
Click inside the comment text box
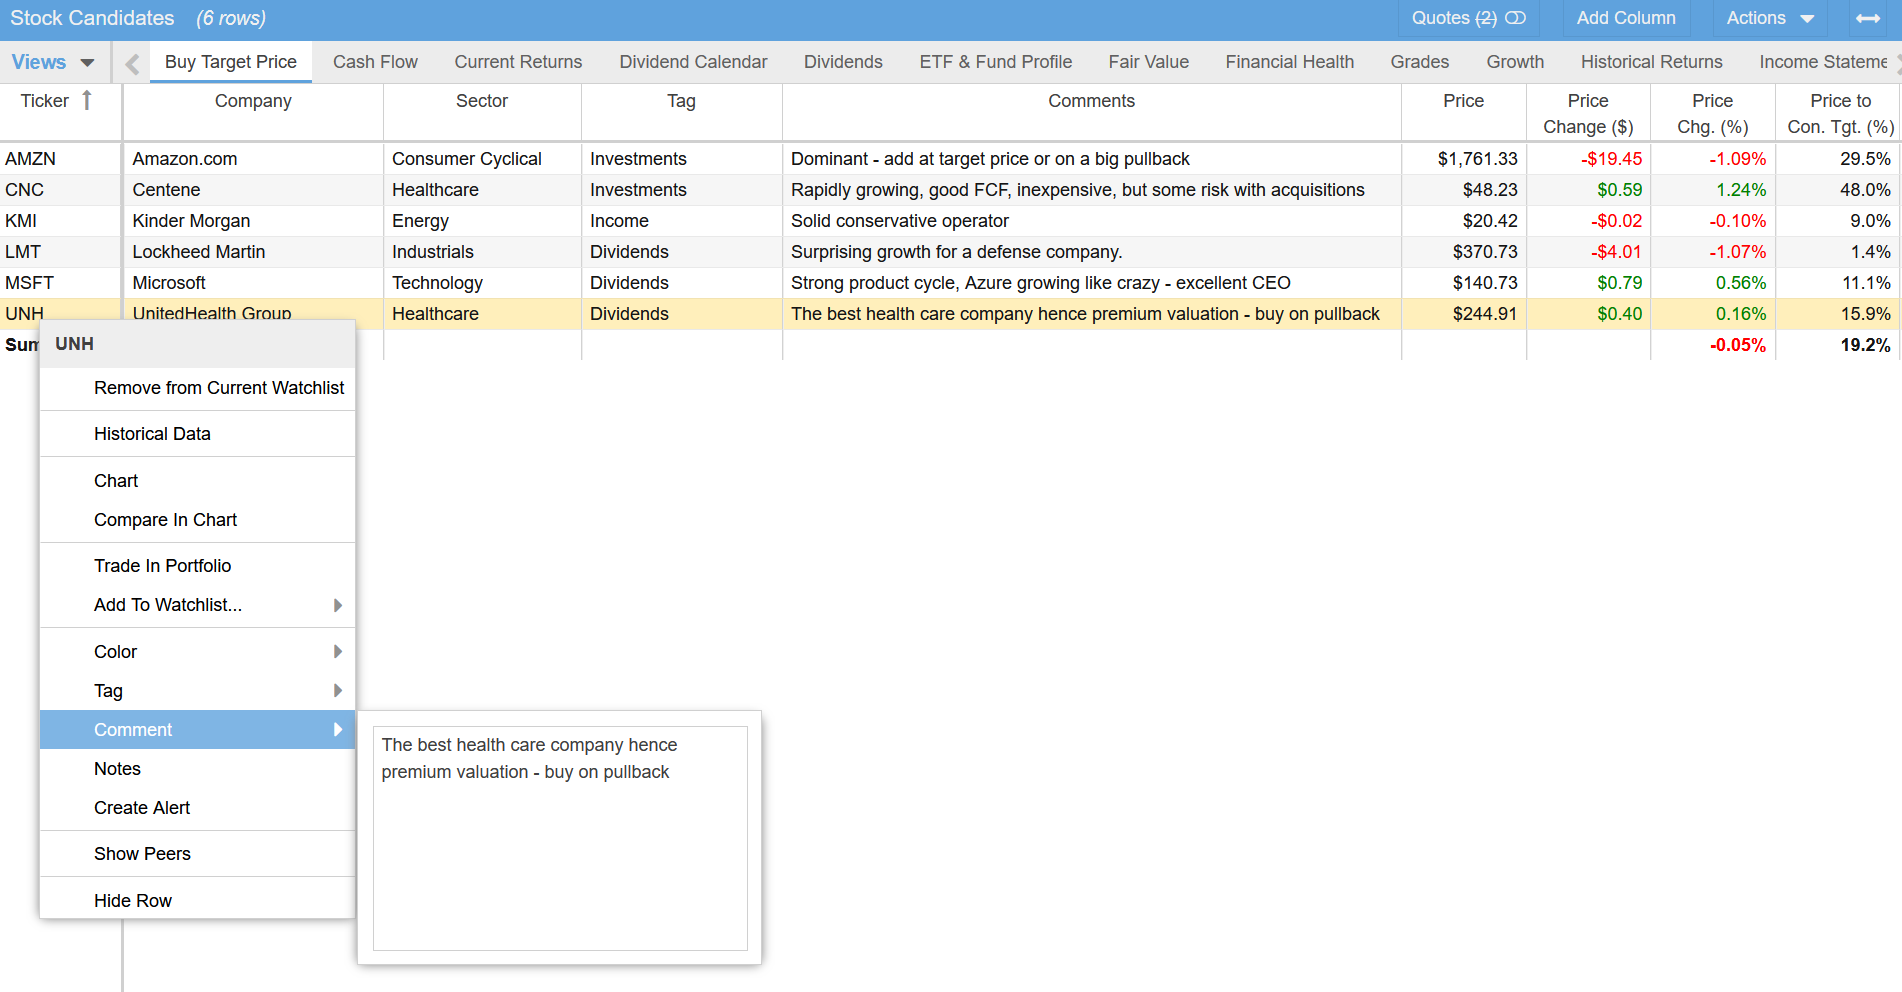coord(560,838)
